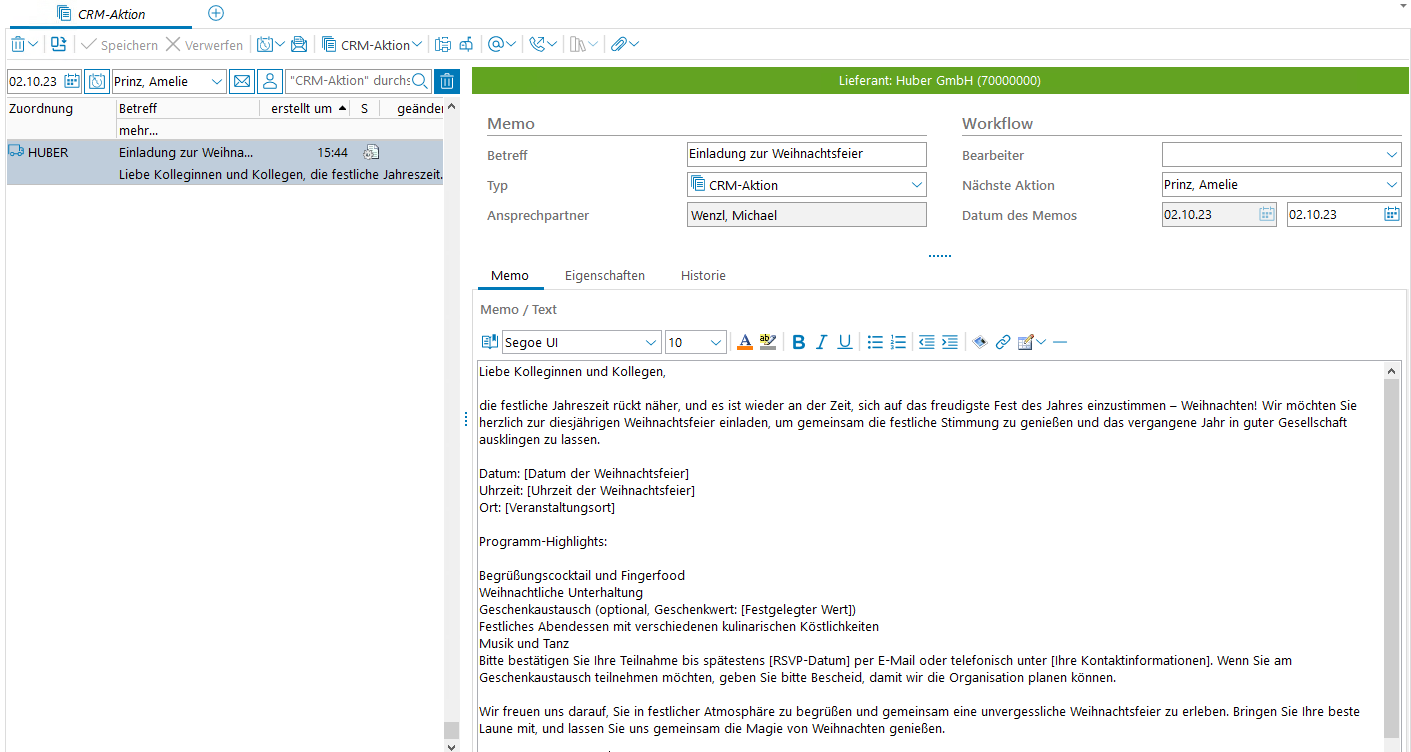
Task: Toggle underline formatting
Action: click(x=845, y=342)
